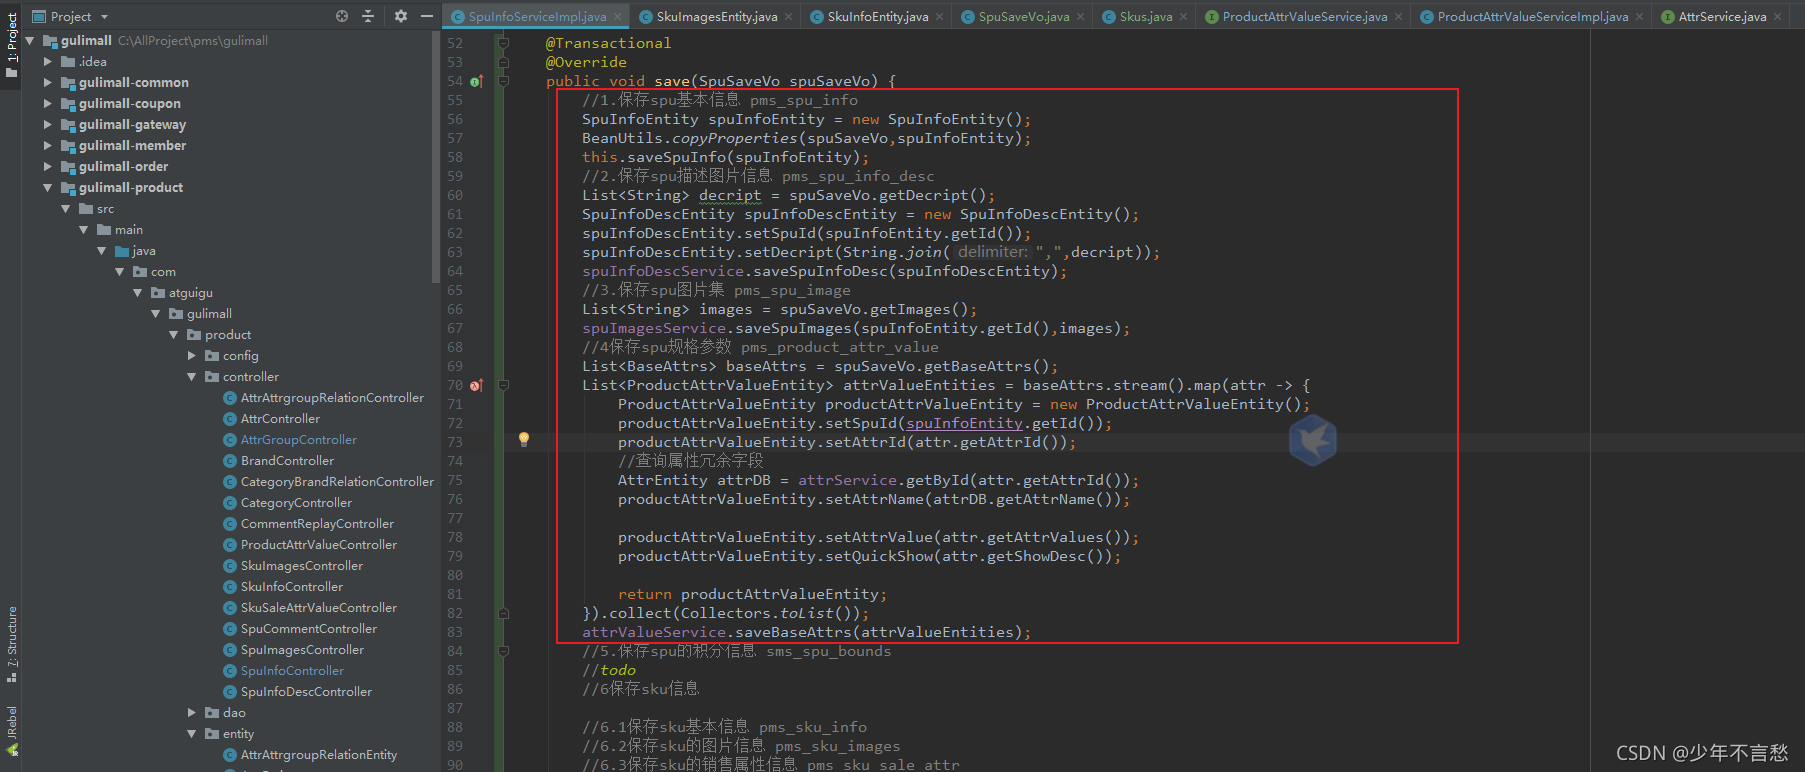Viewport: 1805px width, 772px height.
Task: Close the Skus.java tab
Action: (1183, 16)
